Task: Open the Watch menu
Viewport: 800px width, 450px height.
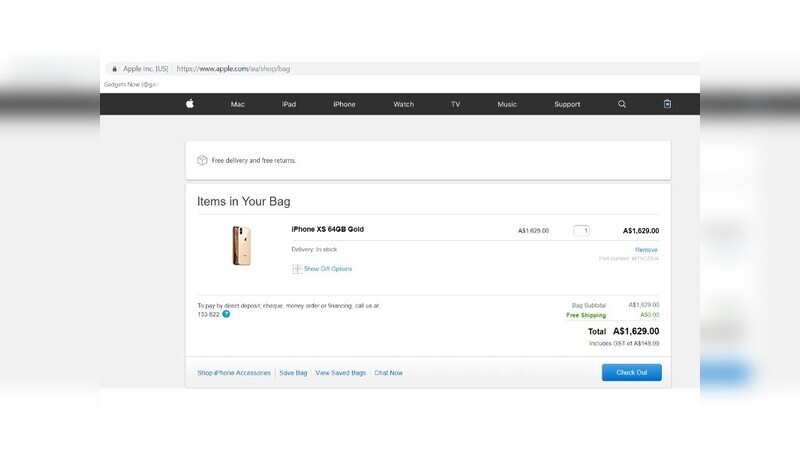Action: pyautogui.click(x=404, y=104)
